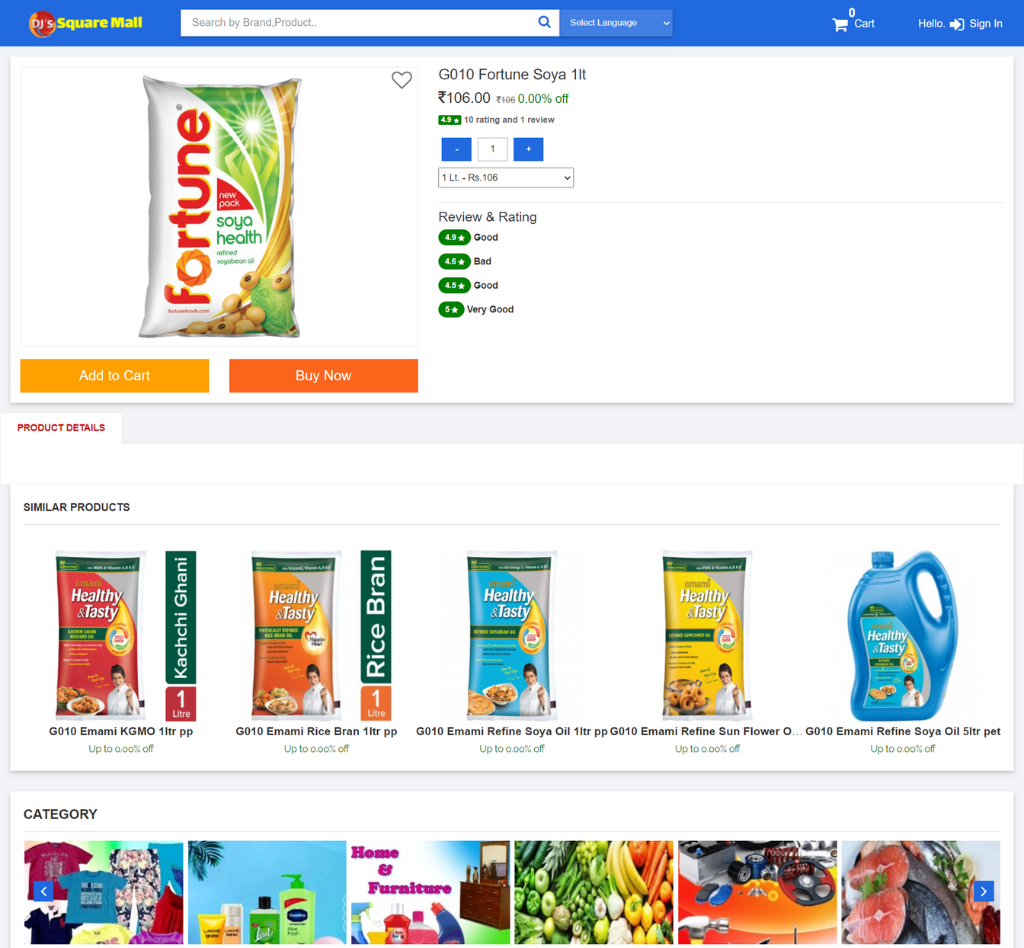Viewport: 1024px width, 948px height.
Task: Go to next category with right arrow
Action: pyautogui.click(x=984, y=891)
